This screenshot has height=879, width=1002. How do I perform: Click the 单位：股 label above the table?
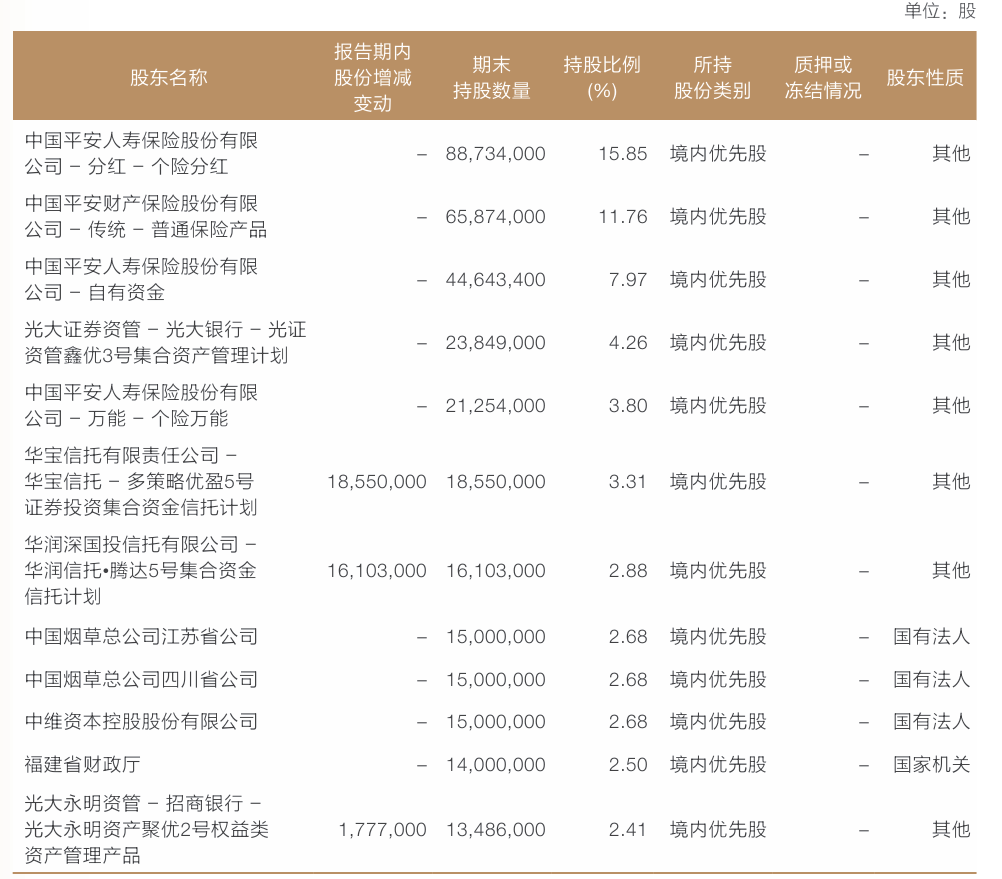940,11
